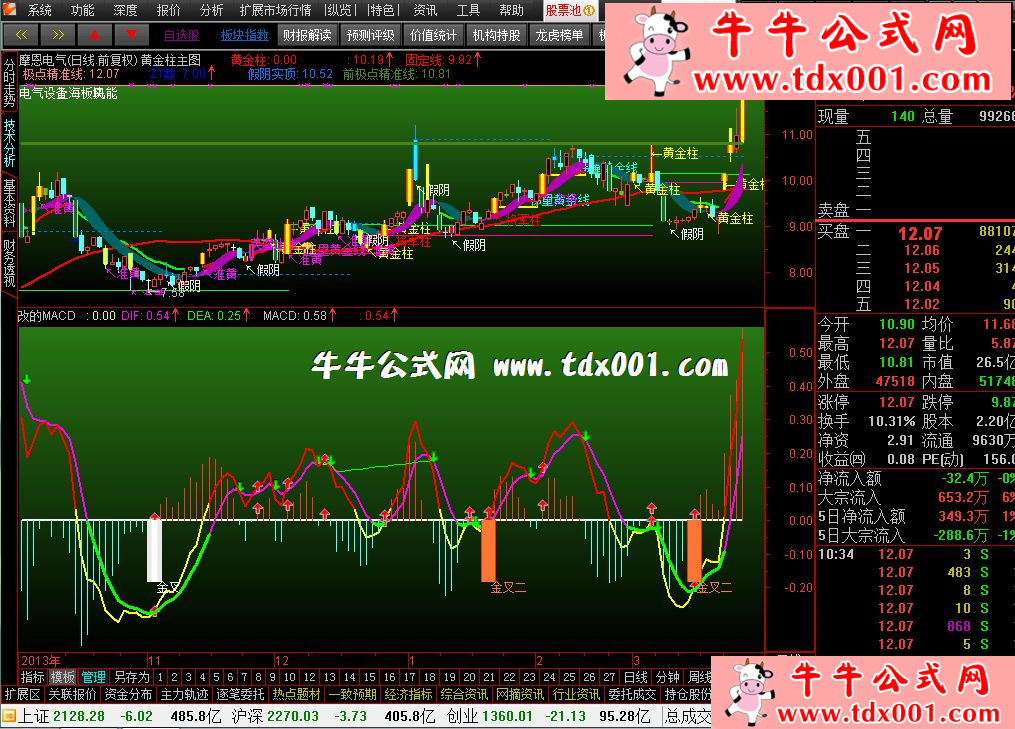The image size is (1015, 729).
Task: Select template number 21
Action: click(489, 677)
